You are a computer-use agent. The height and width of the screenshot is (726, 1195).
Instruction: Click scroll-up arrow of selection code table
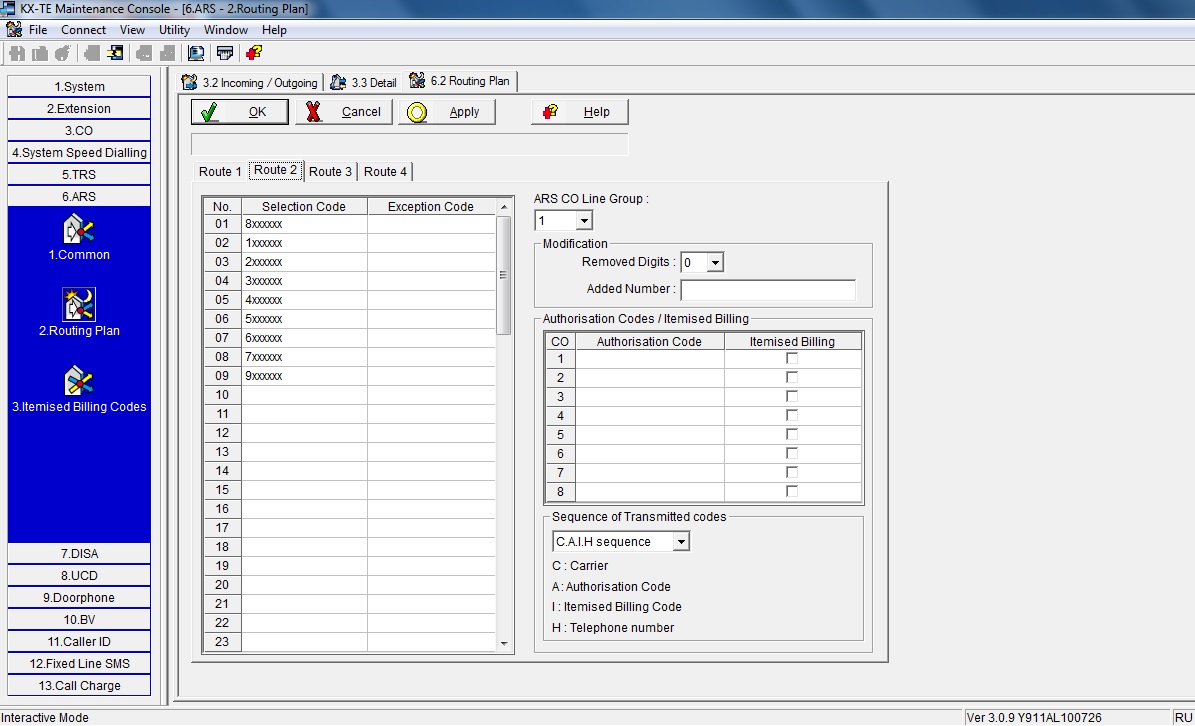504,207
